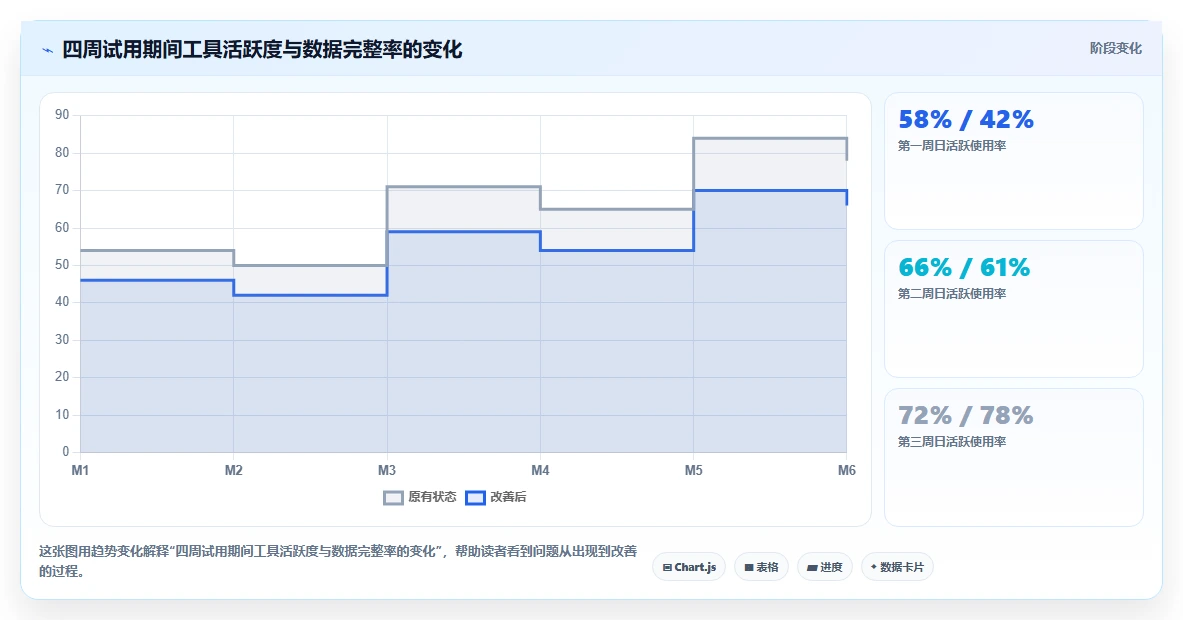Select the Chart.js tag chip
This screenshot has height=620, width=1183.
(689, 567)
